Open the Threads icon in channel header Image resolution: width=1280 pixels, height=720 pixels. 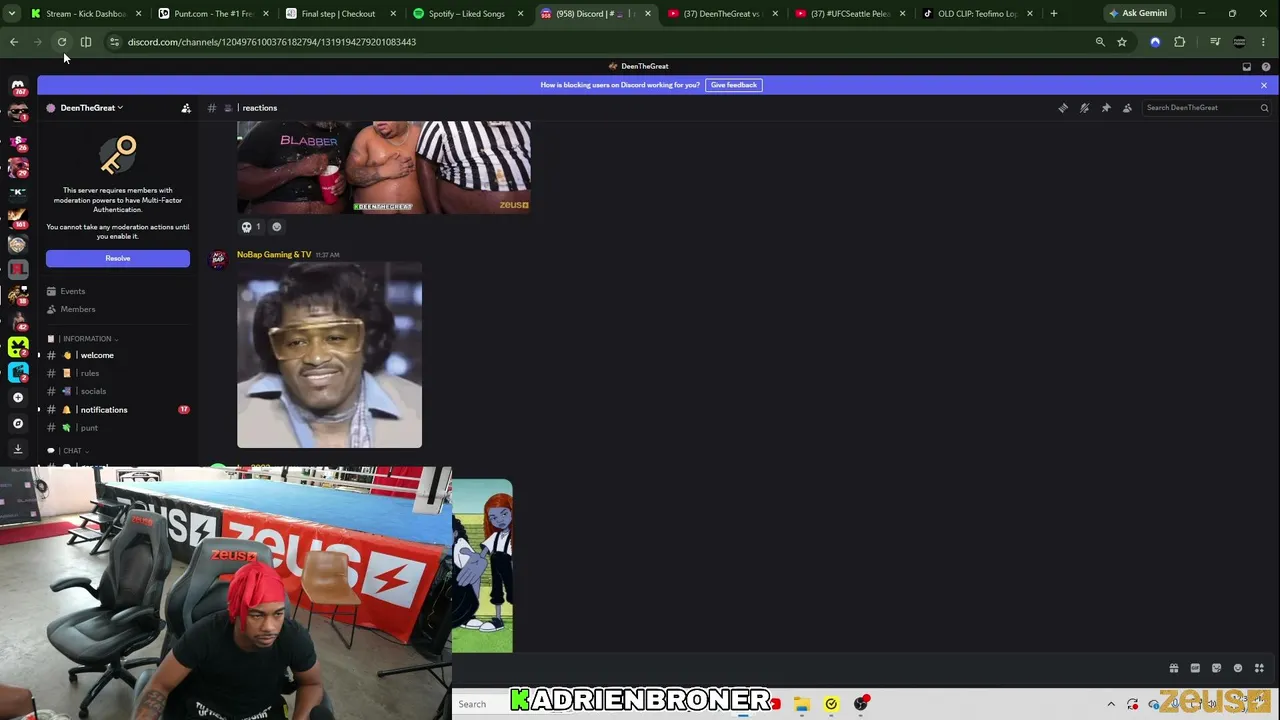(x=1063, y=108)
